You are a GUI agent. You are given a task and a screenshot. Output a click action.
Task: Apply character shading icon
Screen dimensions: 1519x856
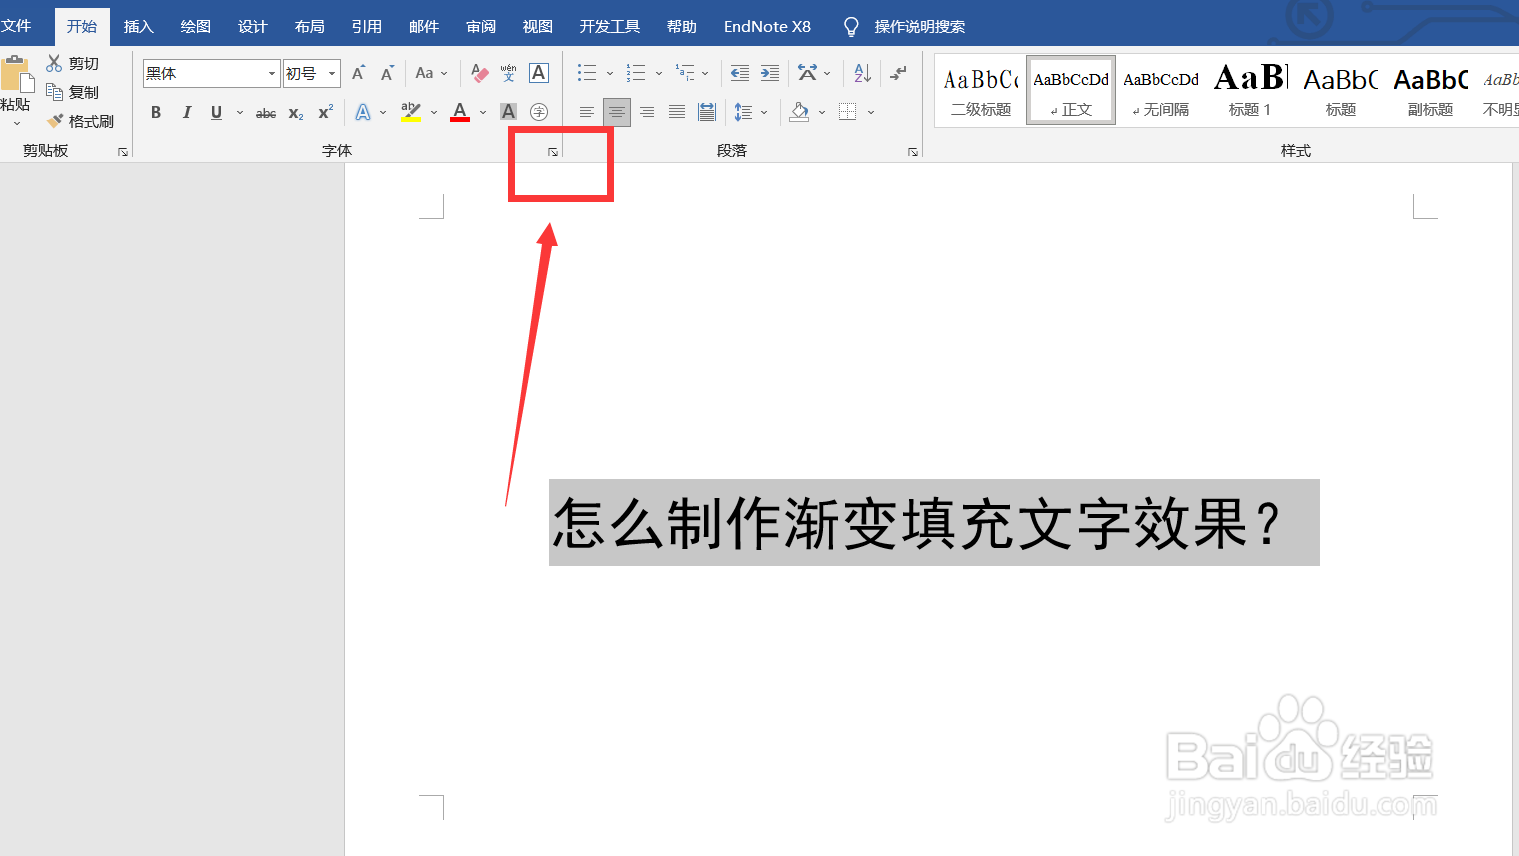(x=509, y=112)
